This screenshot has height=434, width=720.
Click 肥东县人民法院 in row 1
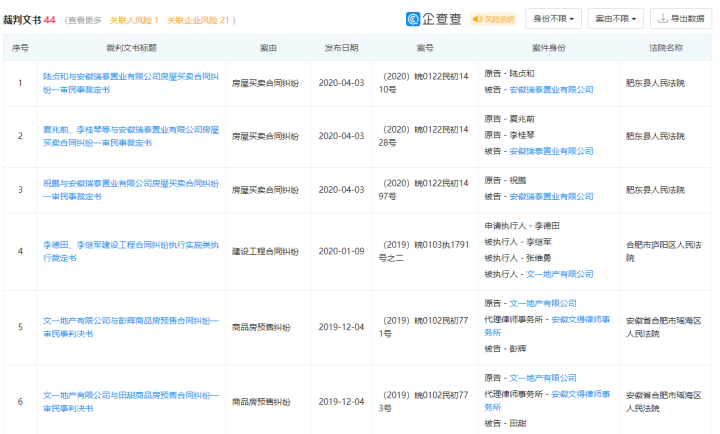pyautogui.click(x=655, y=83)
